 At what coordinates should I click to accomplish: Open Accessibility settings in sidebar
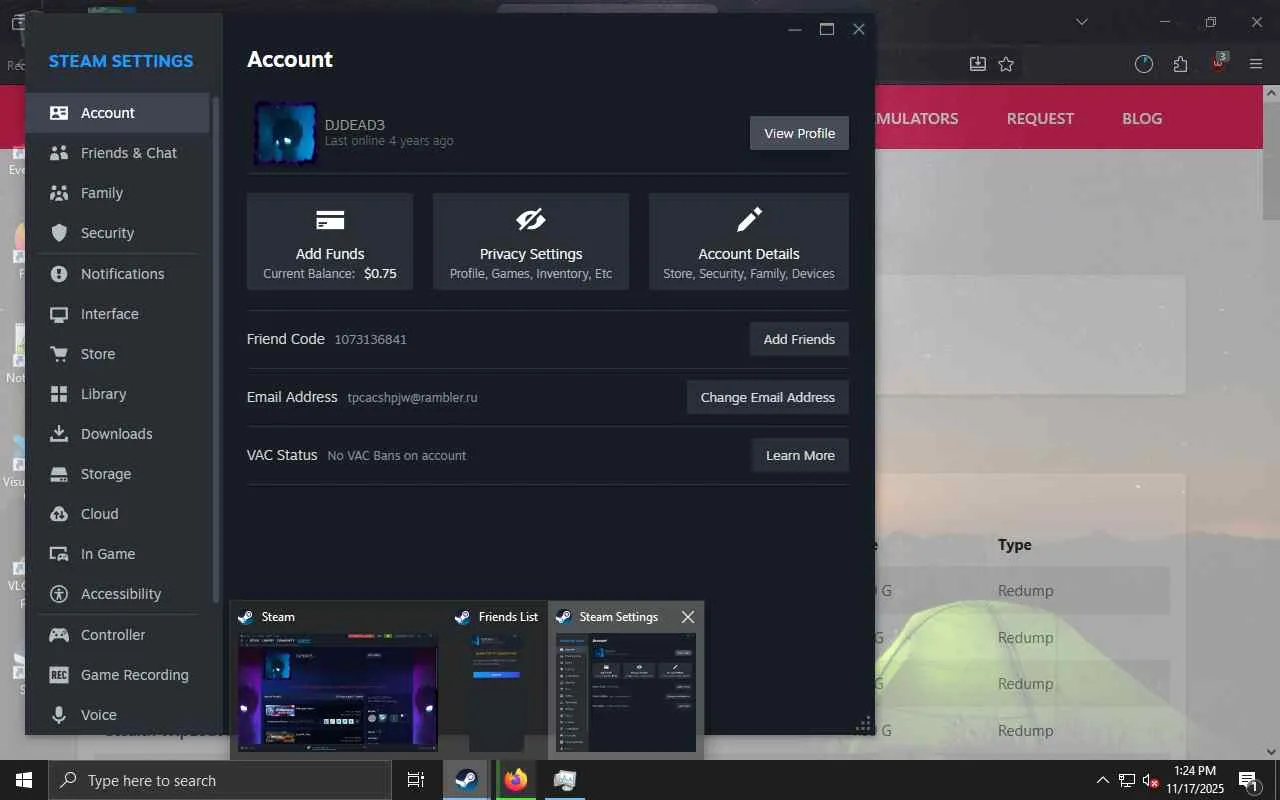(x=118, y=594)
